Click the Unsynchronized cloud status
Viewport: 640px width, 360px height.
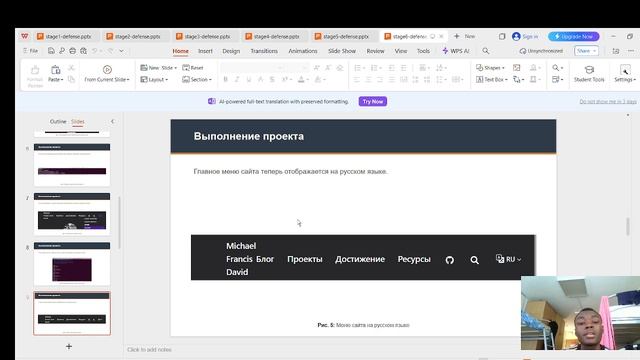pyautogui.click(x=541, y=51)
